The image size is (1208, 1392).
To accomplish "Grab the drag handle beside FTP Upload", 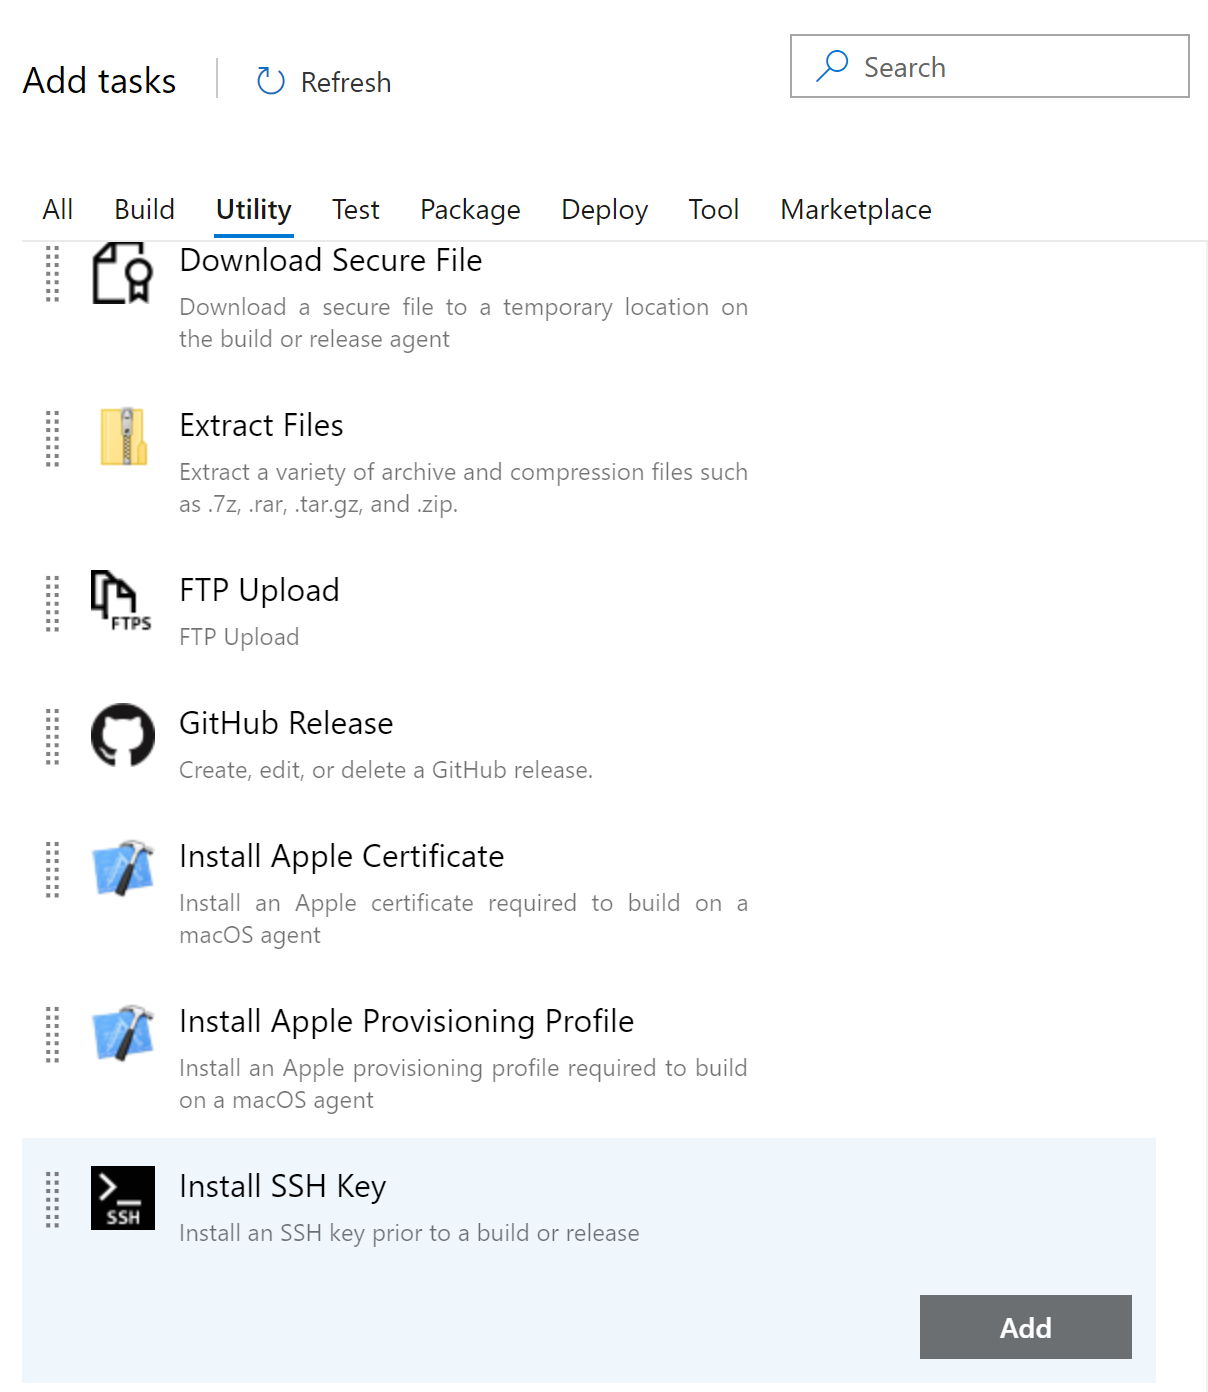I will pos(53,603).
